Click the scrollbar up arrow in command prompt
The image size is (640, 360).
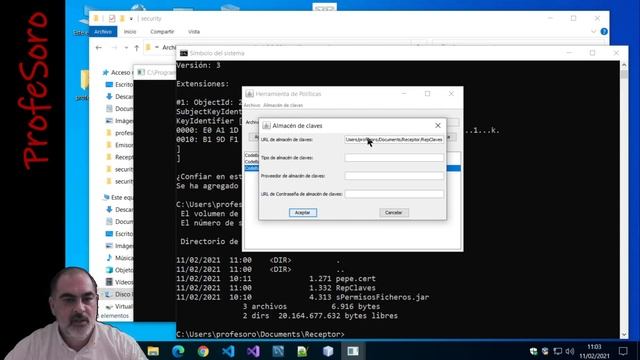pyautogui.click(x=624, y=64)
